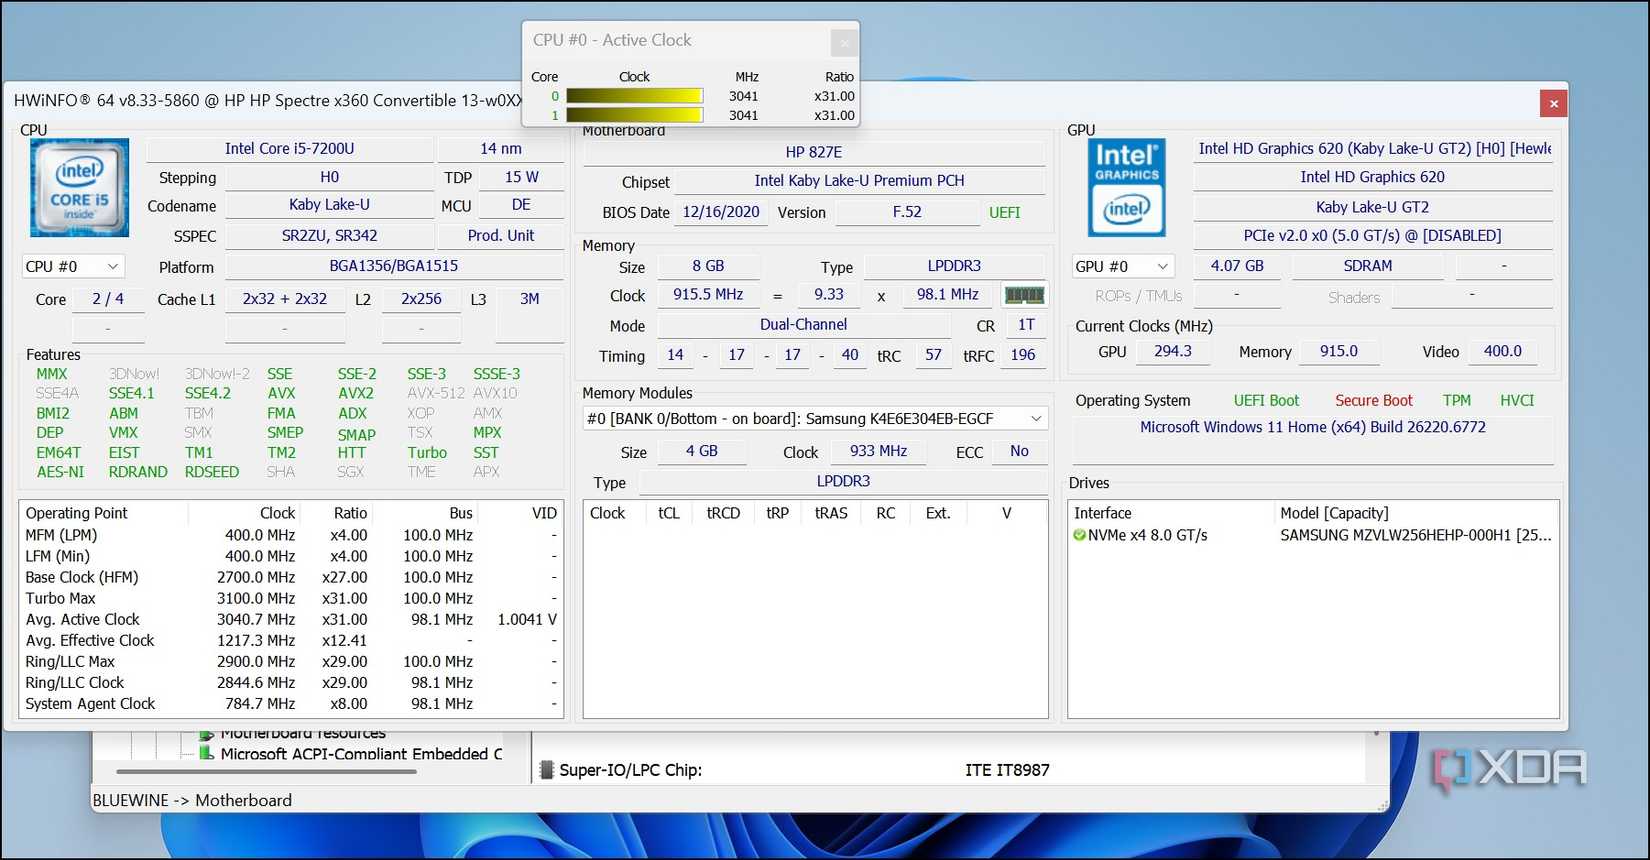1650x860 pixels.
Task: Click the VID column header
Action: click(544, 513)
